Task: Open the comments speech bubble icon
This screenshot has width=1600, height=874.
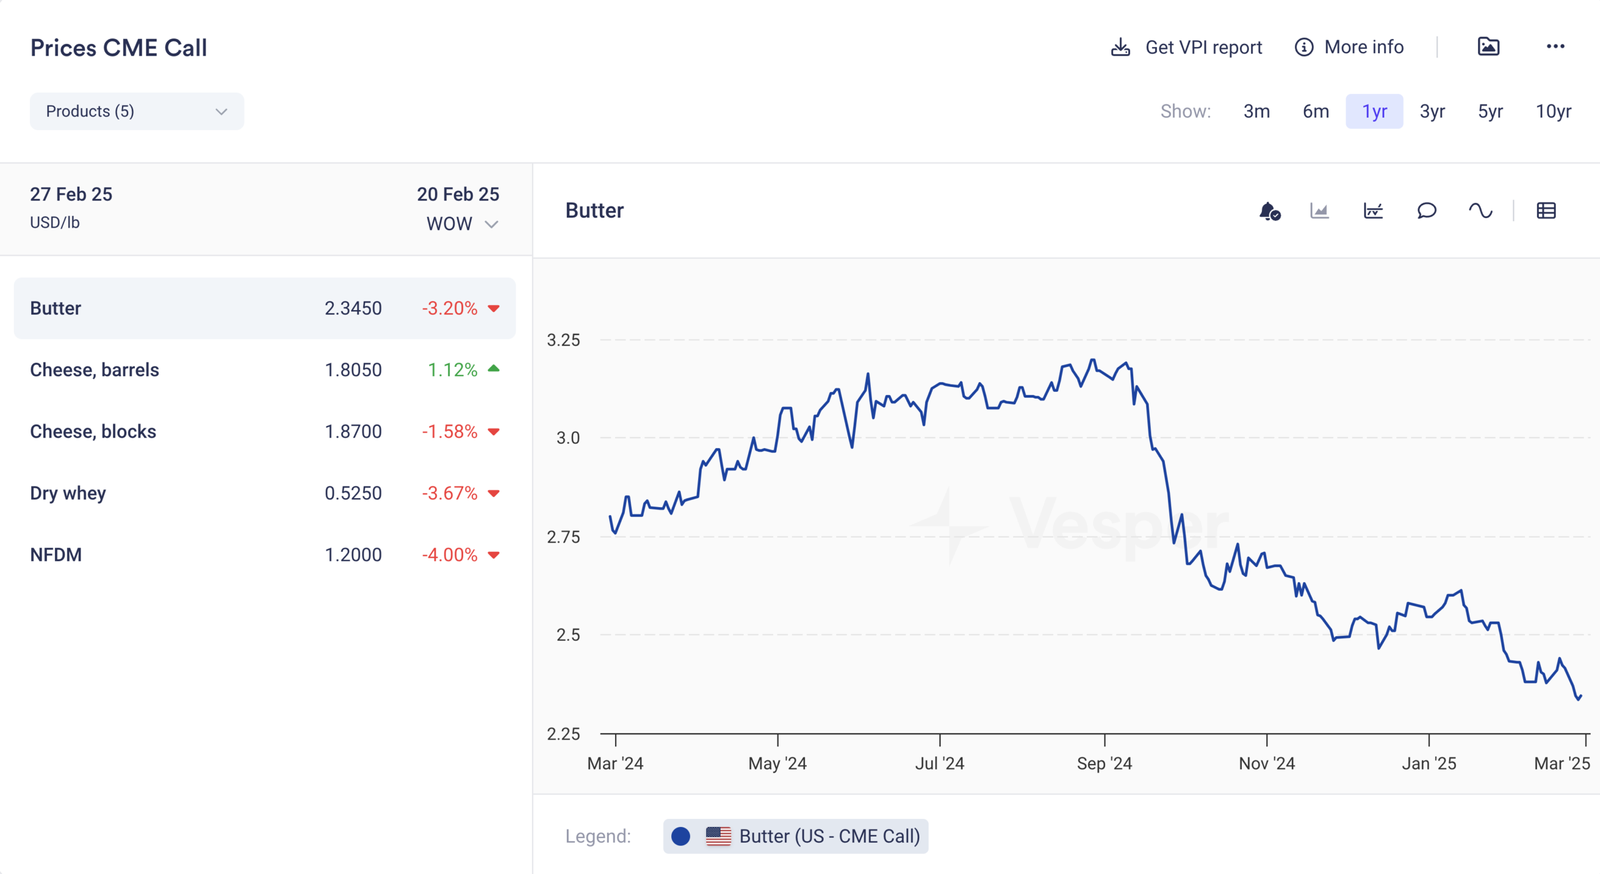Action: coord(1427,211)
